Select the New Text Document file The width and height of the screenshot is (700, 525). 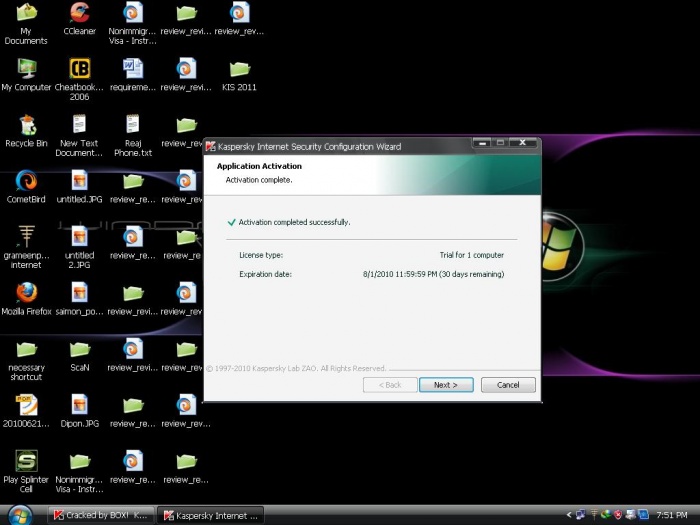(x=79, y=135)
